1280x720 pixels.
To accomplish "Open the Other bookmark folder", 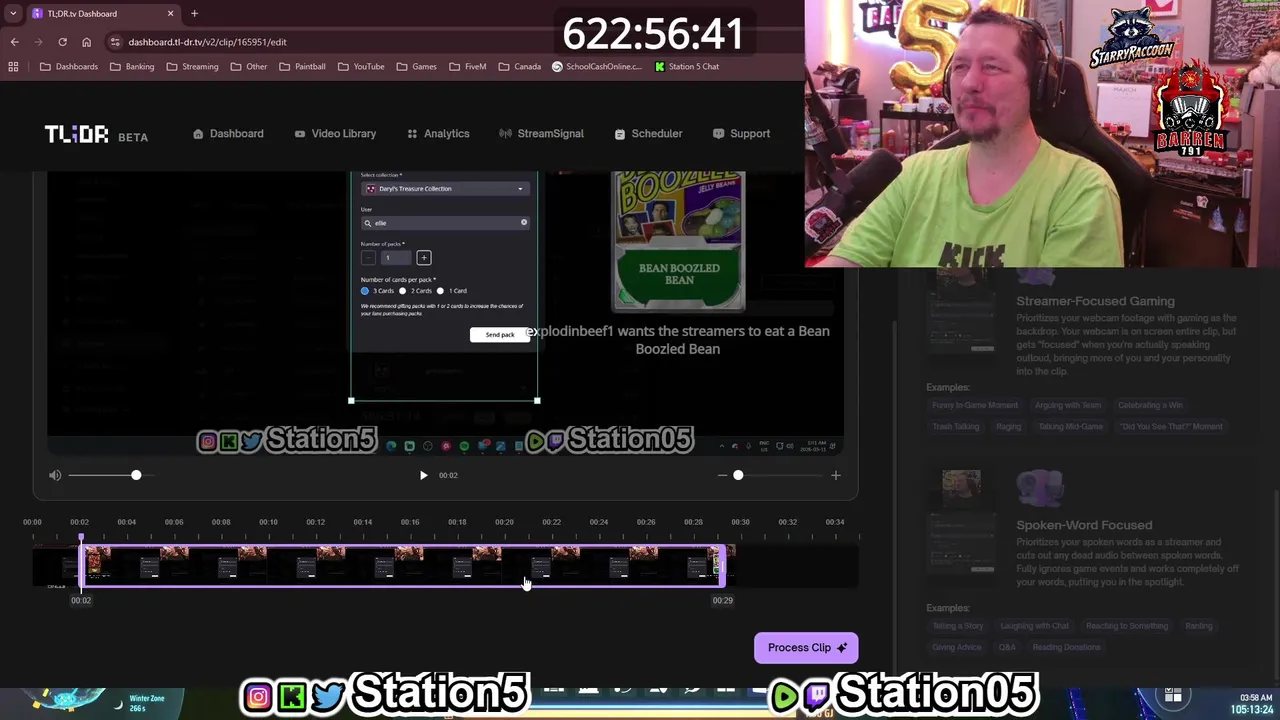I will [x=249, y=67].
